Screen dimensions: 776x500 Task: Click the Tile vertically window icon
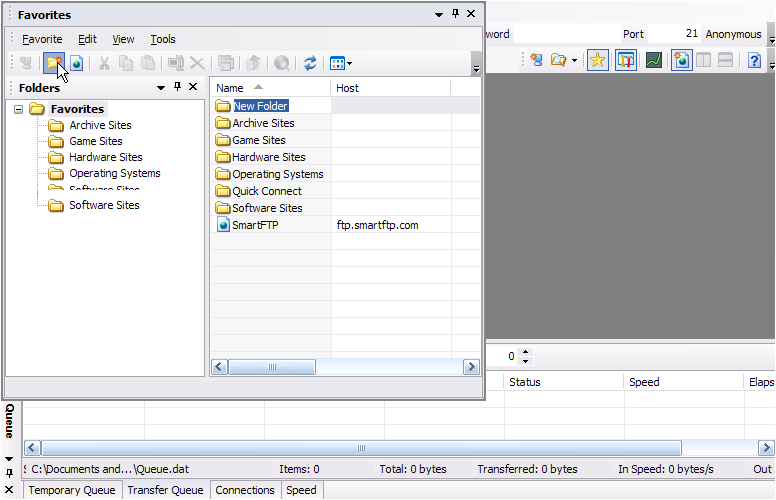(x=703, y=60)
